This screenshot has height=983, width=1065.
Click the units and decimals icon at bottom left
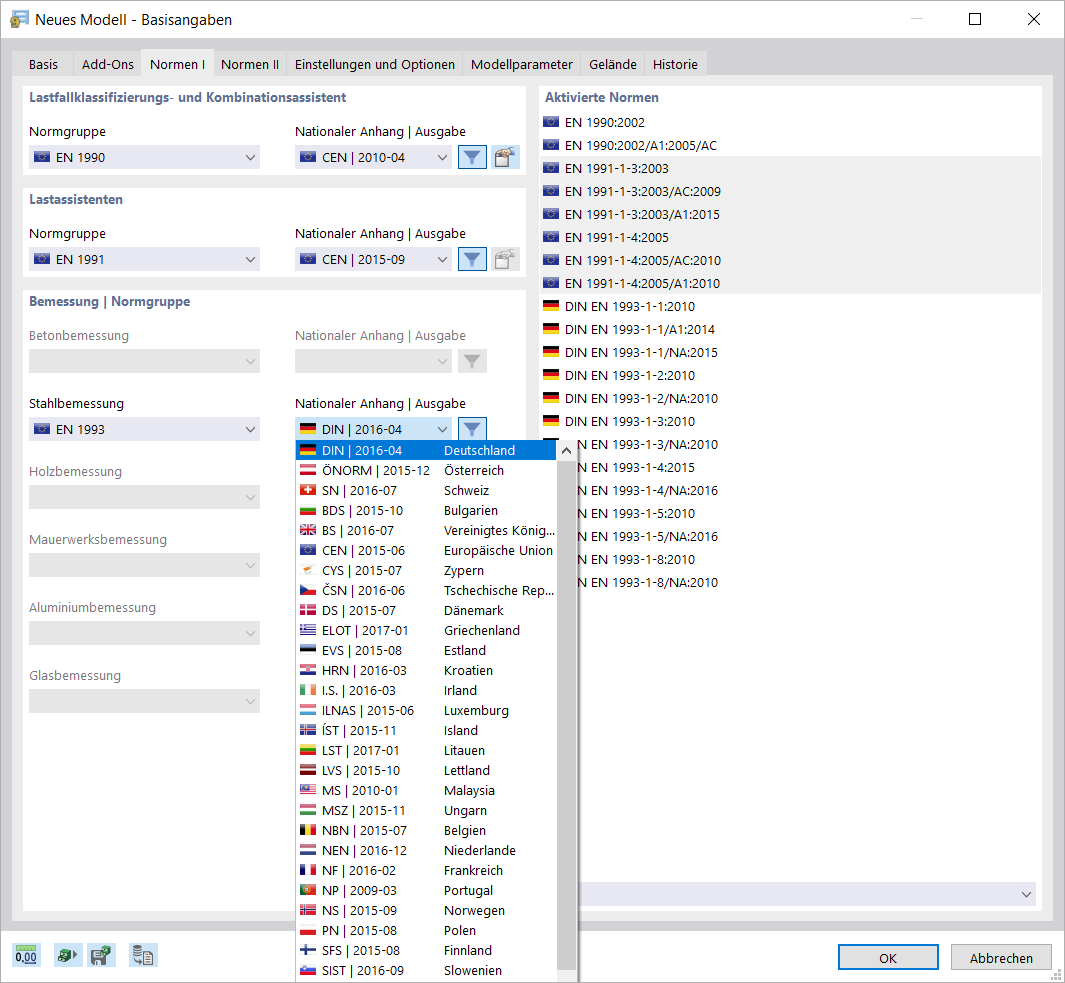click(26, 956)
